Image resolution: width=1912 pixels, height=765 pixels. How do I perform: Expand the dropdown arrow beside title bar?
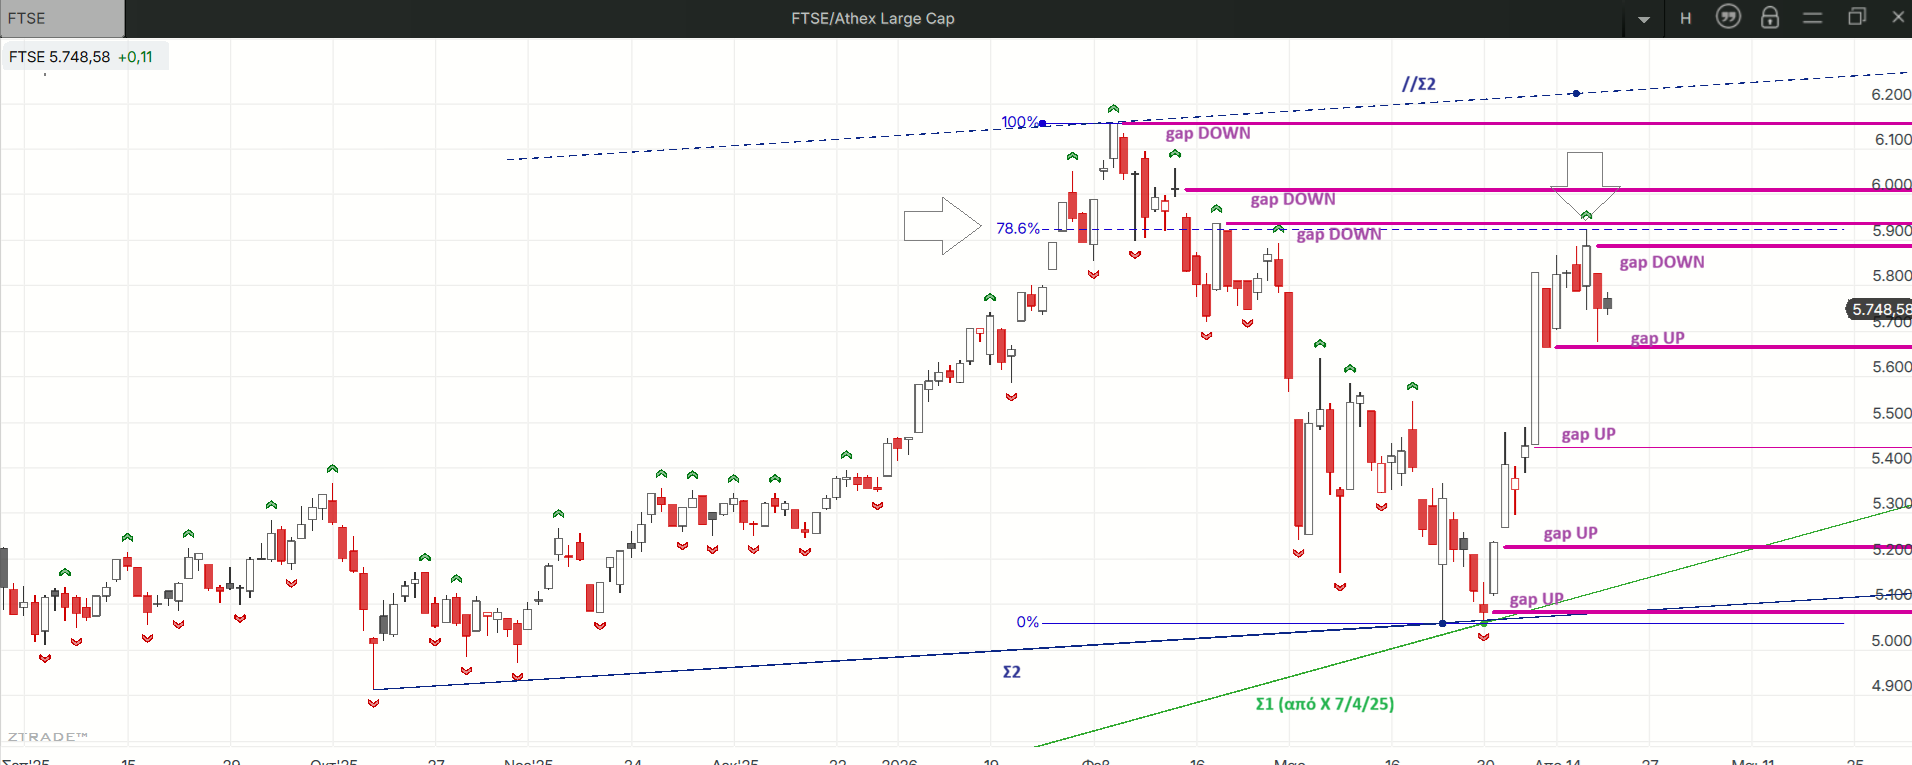click(x=1644, y=19)
